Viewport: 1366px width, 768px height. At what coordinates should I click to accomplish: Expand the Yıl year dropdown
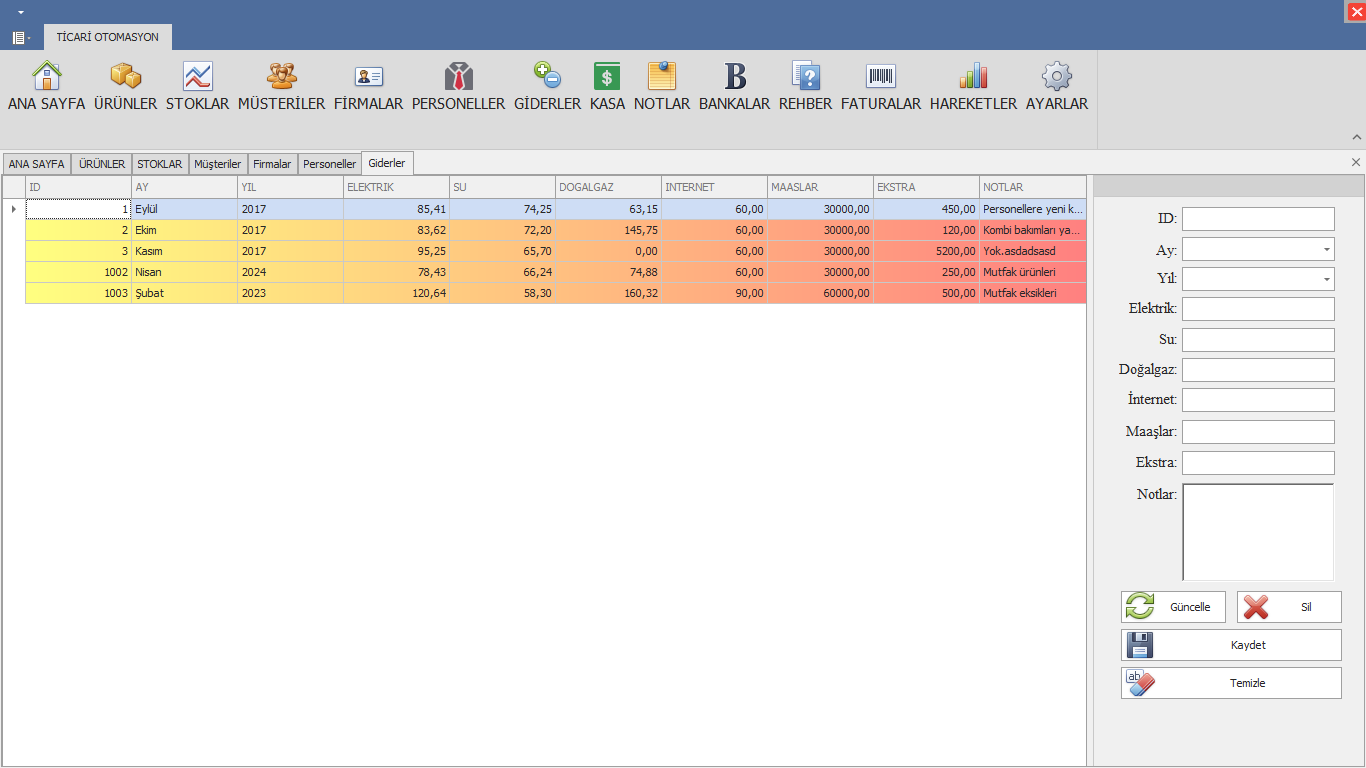(x=1326, y=279)
